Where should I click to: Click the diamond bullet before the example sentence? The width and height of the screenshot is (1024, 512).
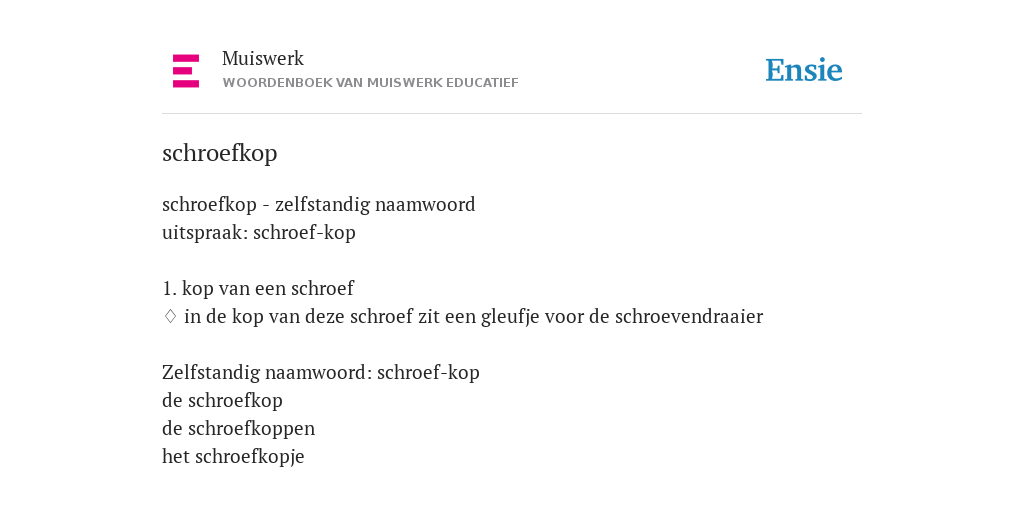170,317
